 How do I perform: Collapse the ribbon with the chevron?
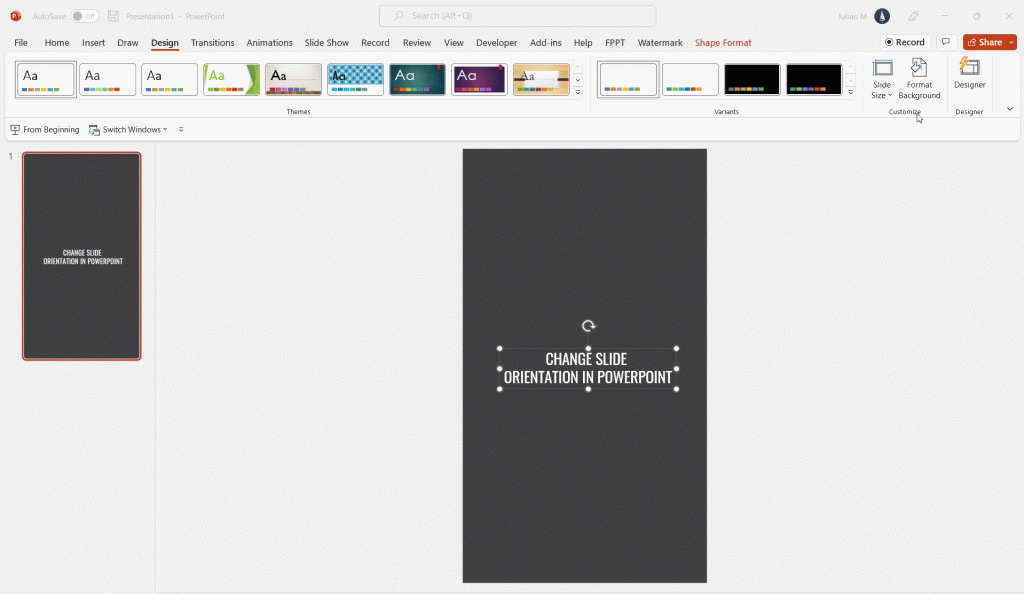1010,109
